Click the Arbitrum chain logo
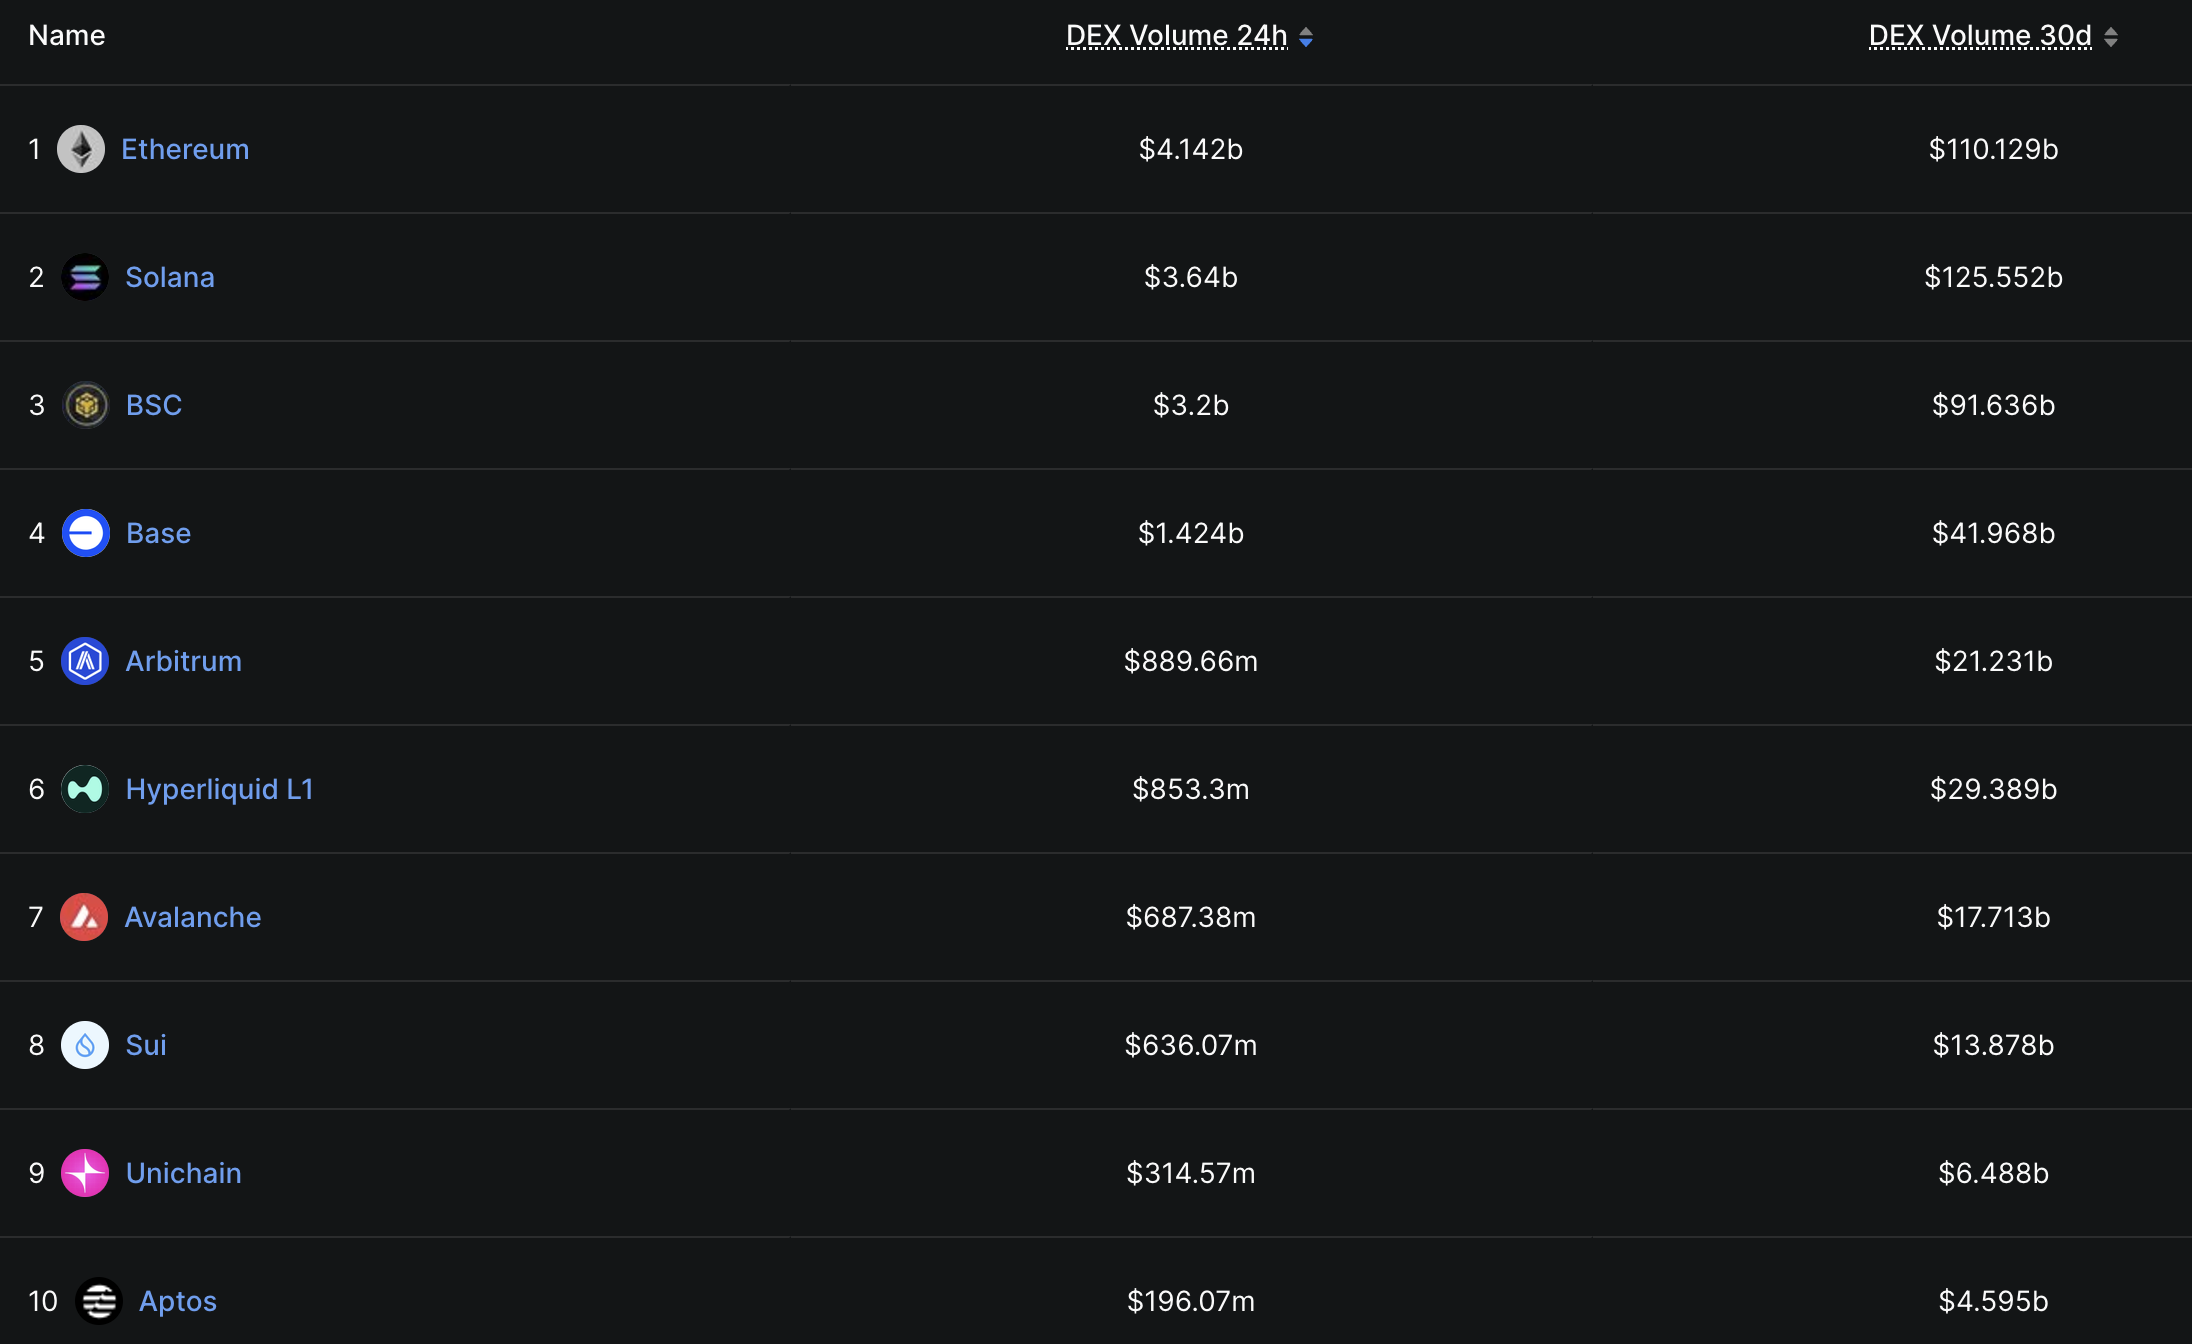The image size is (2192, 1344). 85,661
